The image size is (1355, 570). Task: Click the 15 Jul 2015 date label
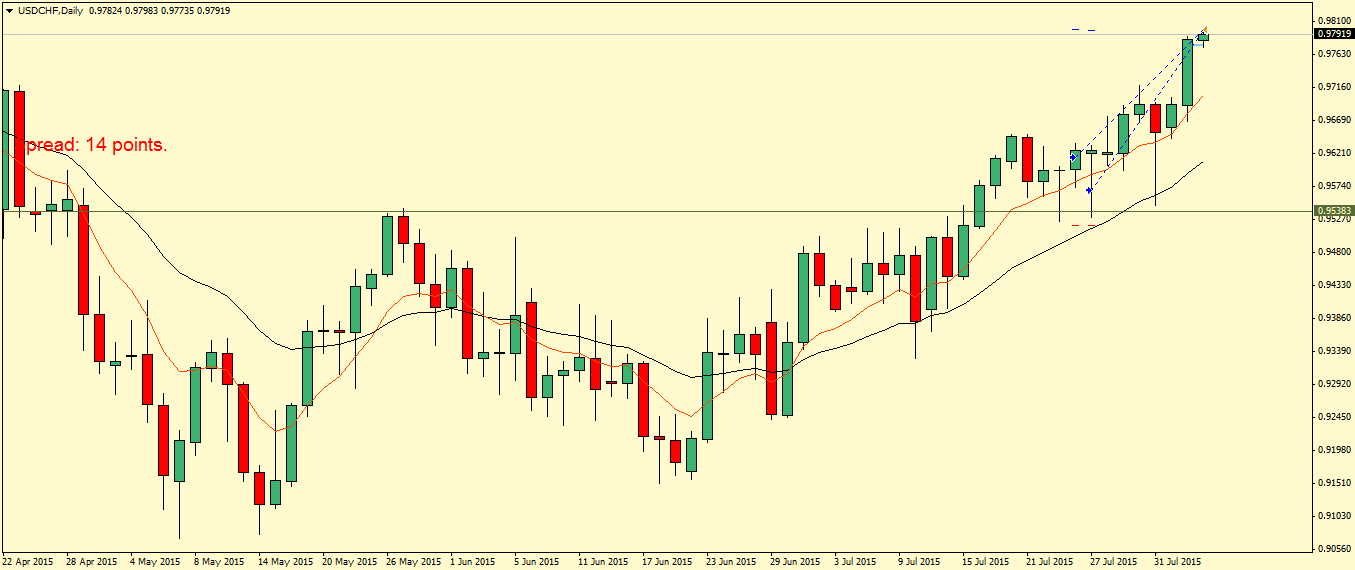(986, 562)
